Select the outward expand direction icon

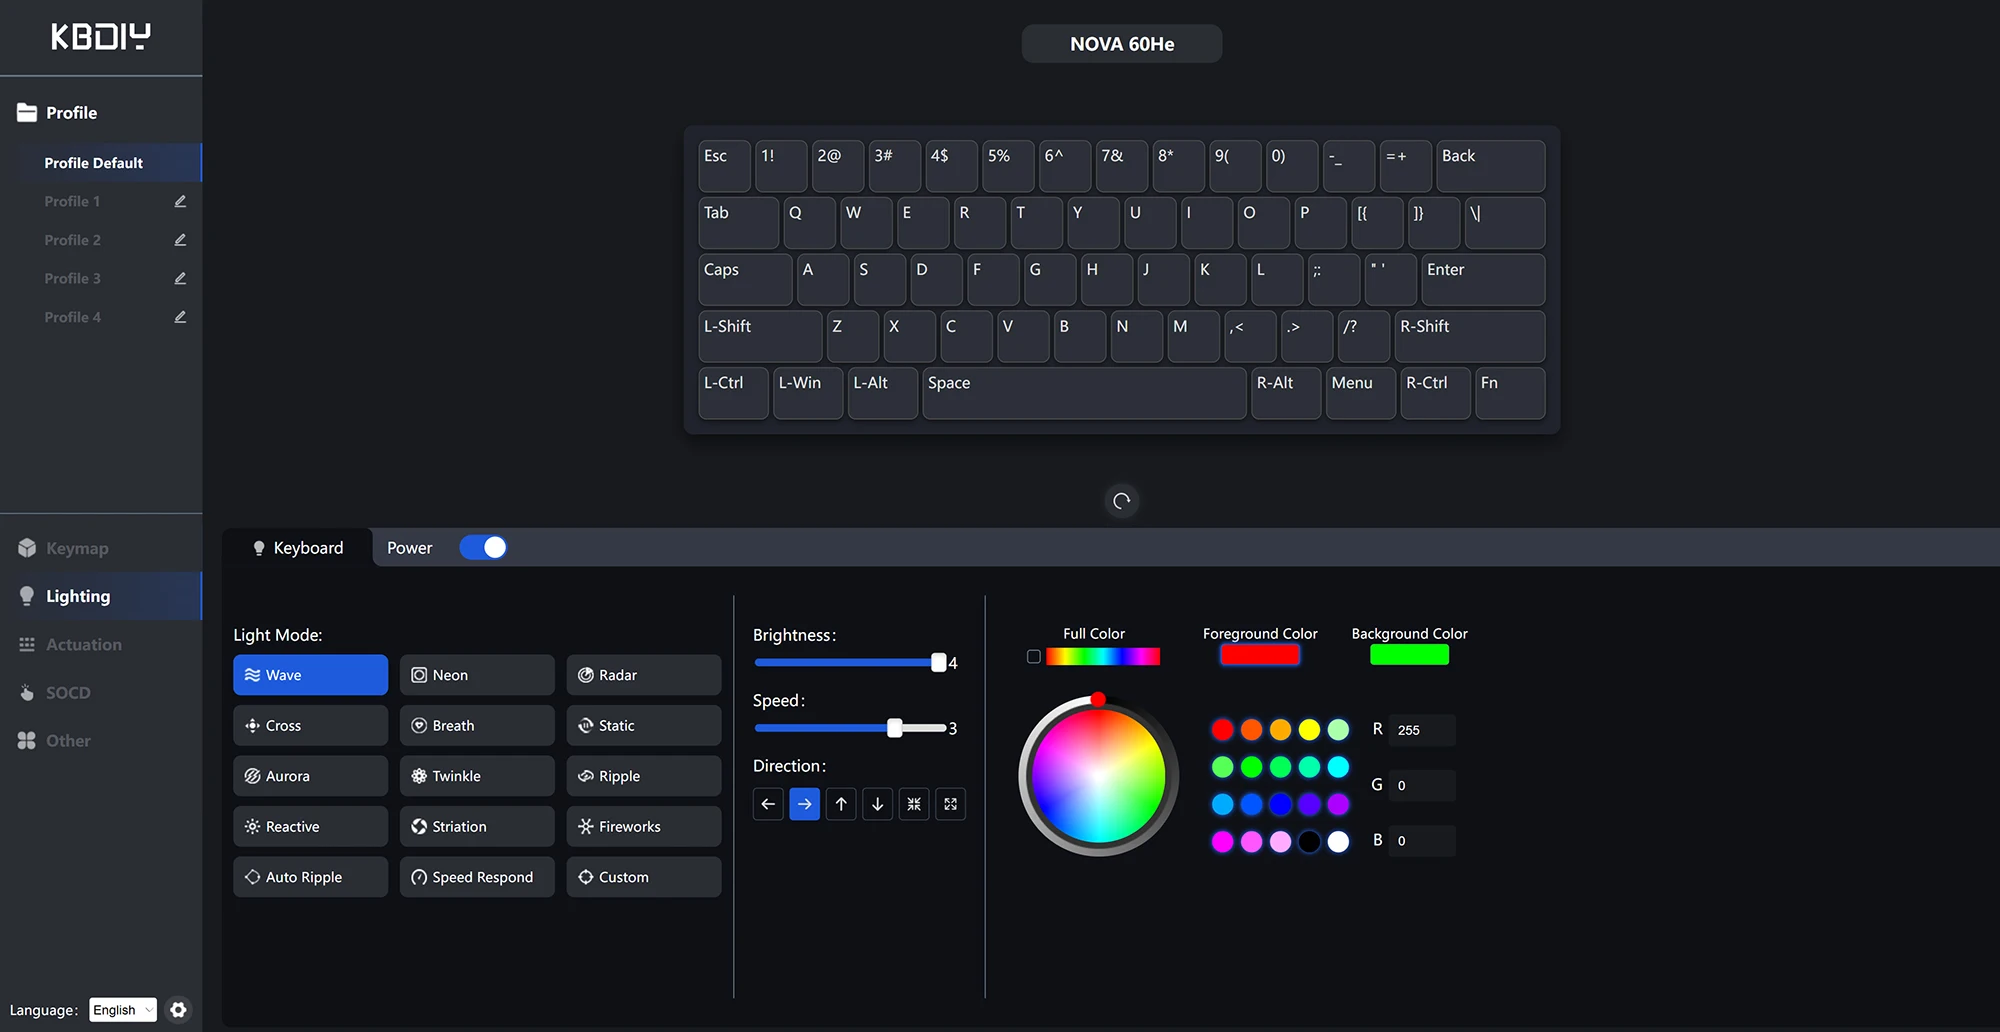951,804
